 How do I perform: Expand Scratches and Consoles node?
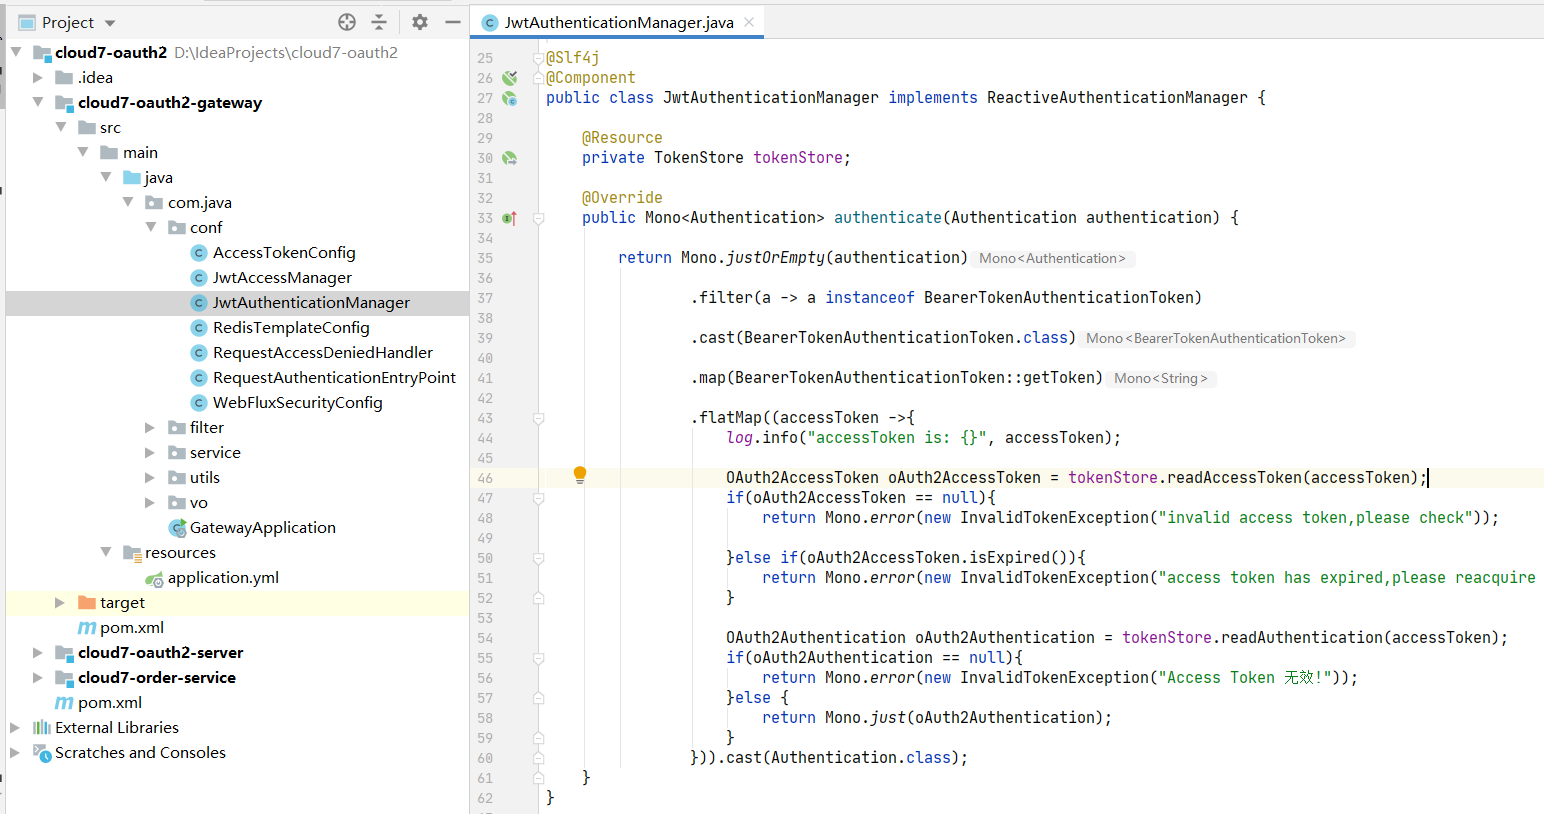[x=16, y=752]
